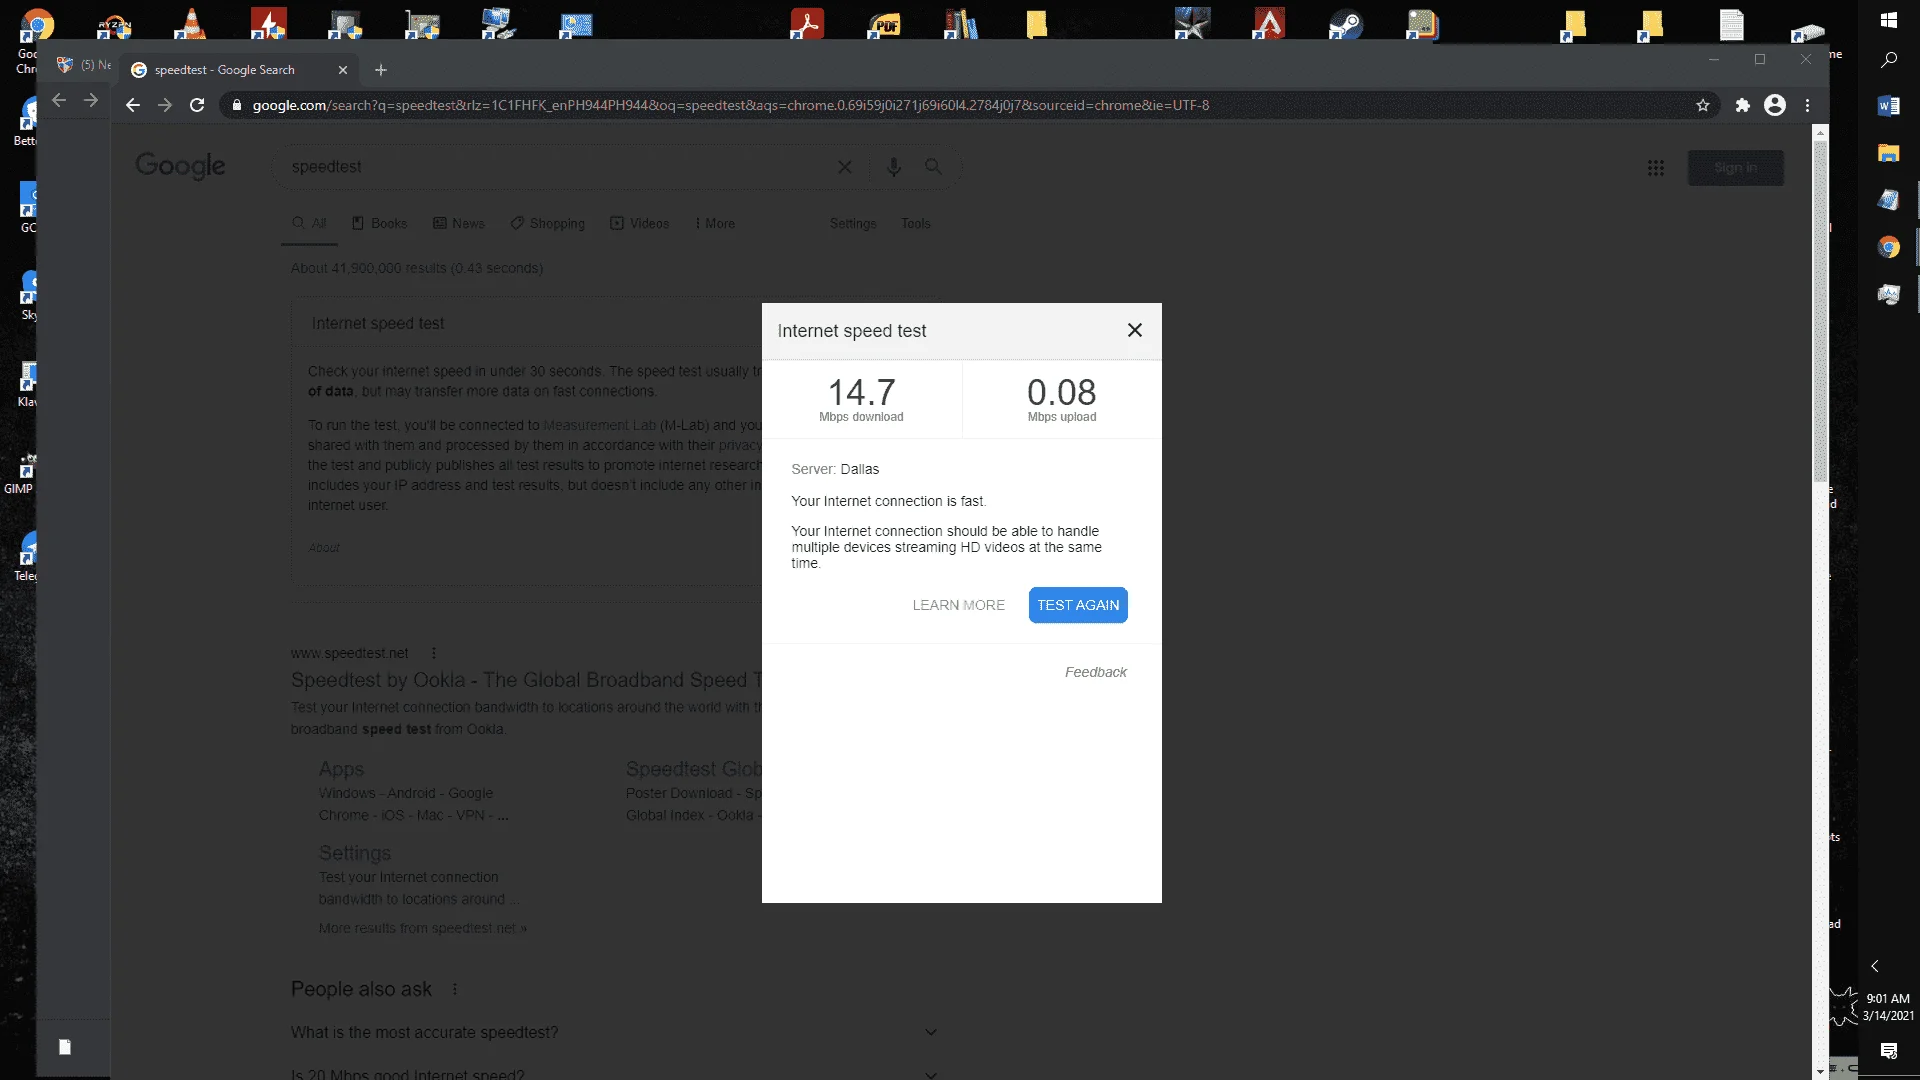Open options dots beside People also ask
This screenshot has height=1080, width=1920.
454,989
